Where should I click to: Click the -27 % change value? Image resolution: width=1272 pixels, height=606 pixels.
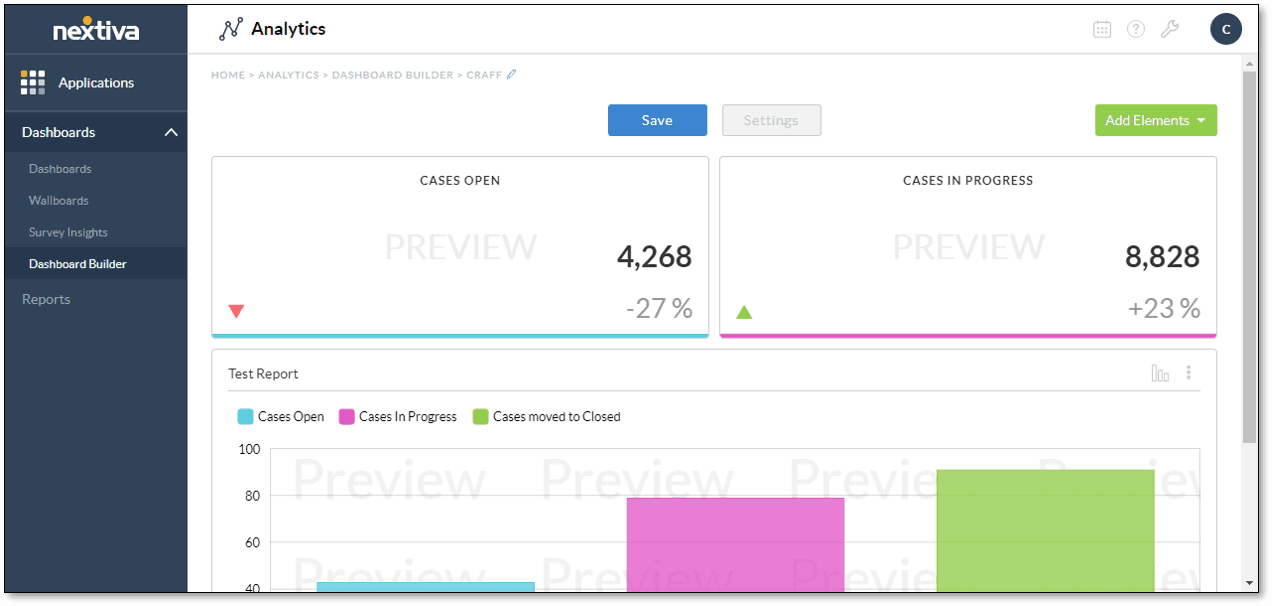tap(660, 309)
